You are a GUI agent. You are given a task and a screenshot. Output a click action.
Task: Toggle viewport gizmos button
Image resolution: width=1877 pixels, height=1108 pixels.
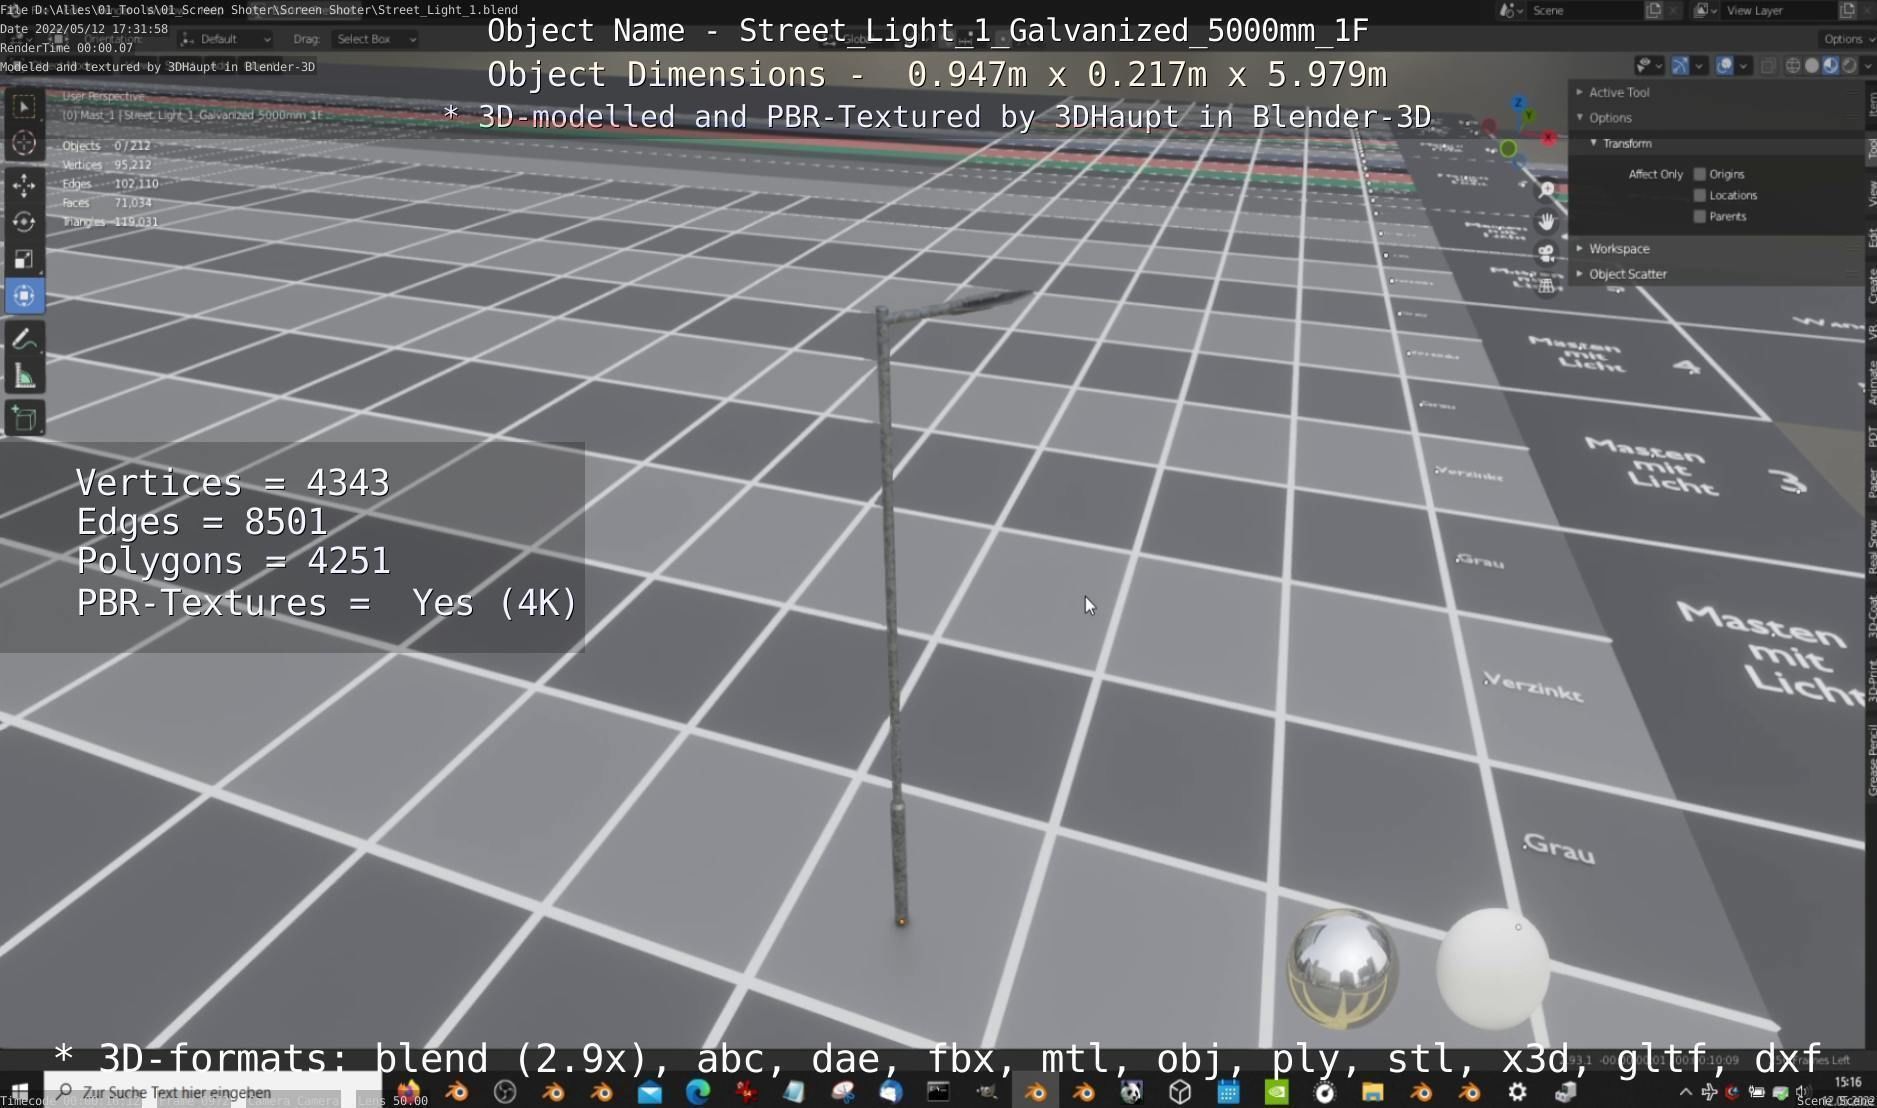(x=1679, y=66)
